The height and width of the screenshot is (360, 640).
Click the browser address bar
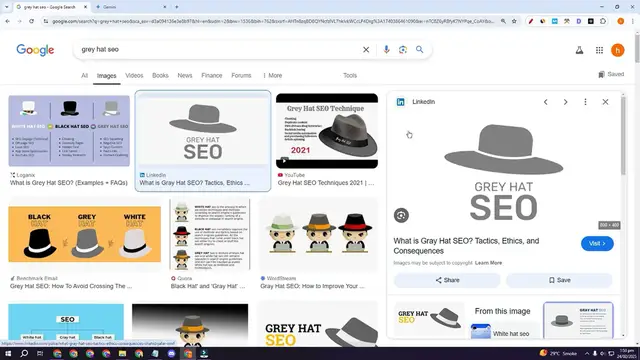tap(273, 21)
